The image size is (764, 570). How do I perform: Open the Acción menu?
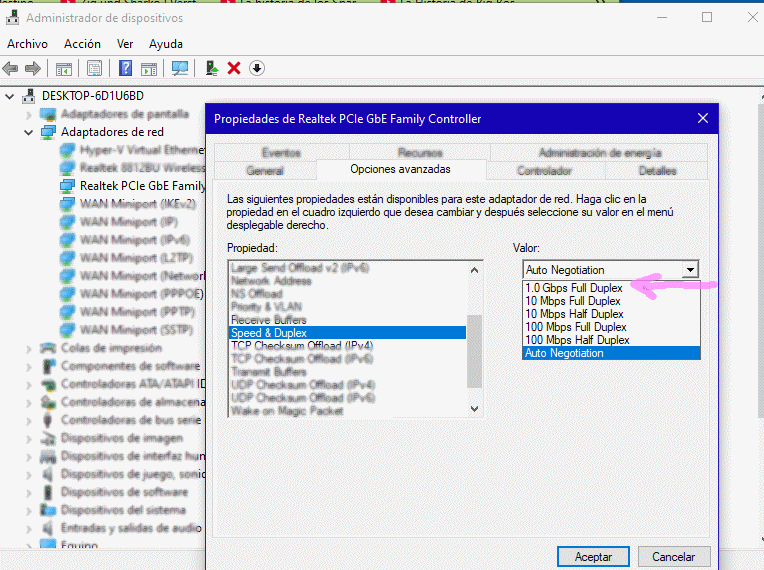(82, 44)
